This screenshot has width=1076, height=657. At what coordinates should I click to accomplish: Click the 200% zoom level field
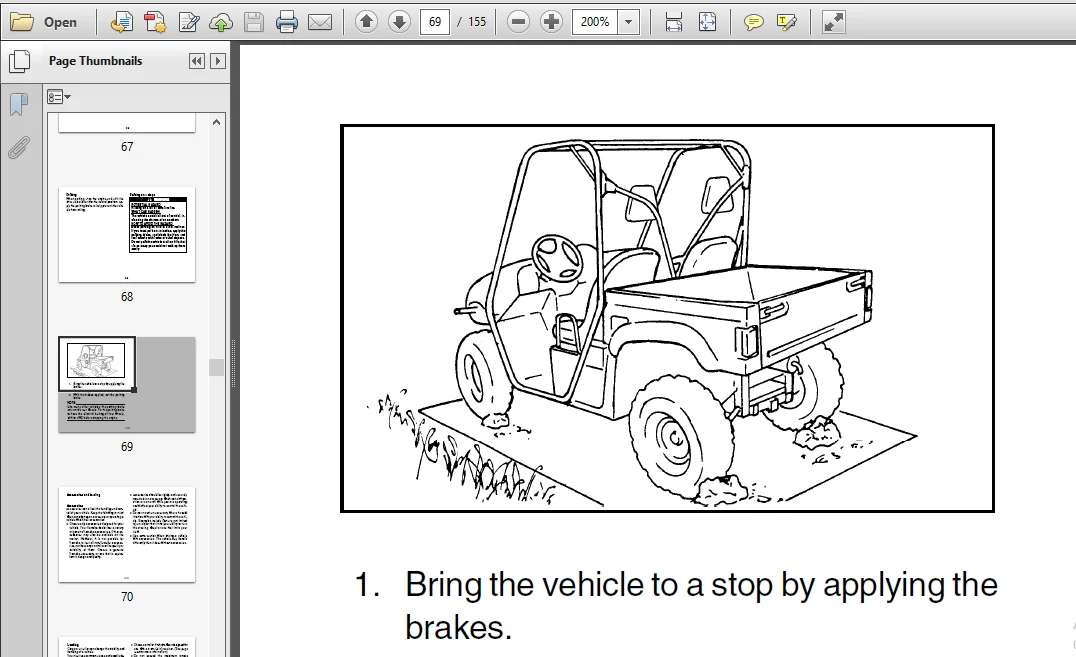click(x=594, y=22)
